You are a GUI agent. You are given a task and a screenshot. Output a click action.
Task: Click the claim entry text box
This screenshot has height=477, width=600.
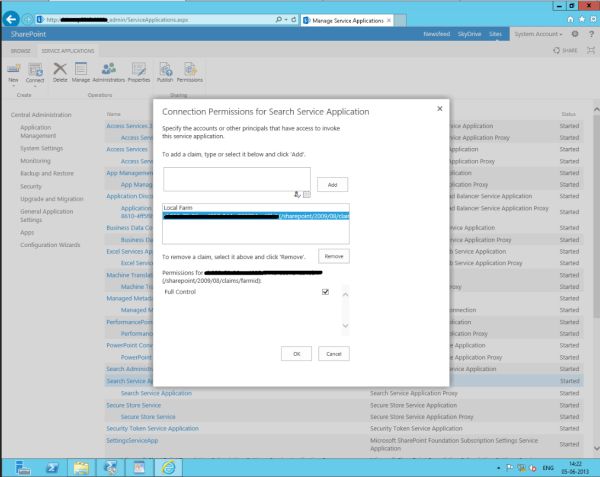(x=237, y=179)
